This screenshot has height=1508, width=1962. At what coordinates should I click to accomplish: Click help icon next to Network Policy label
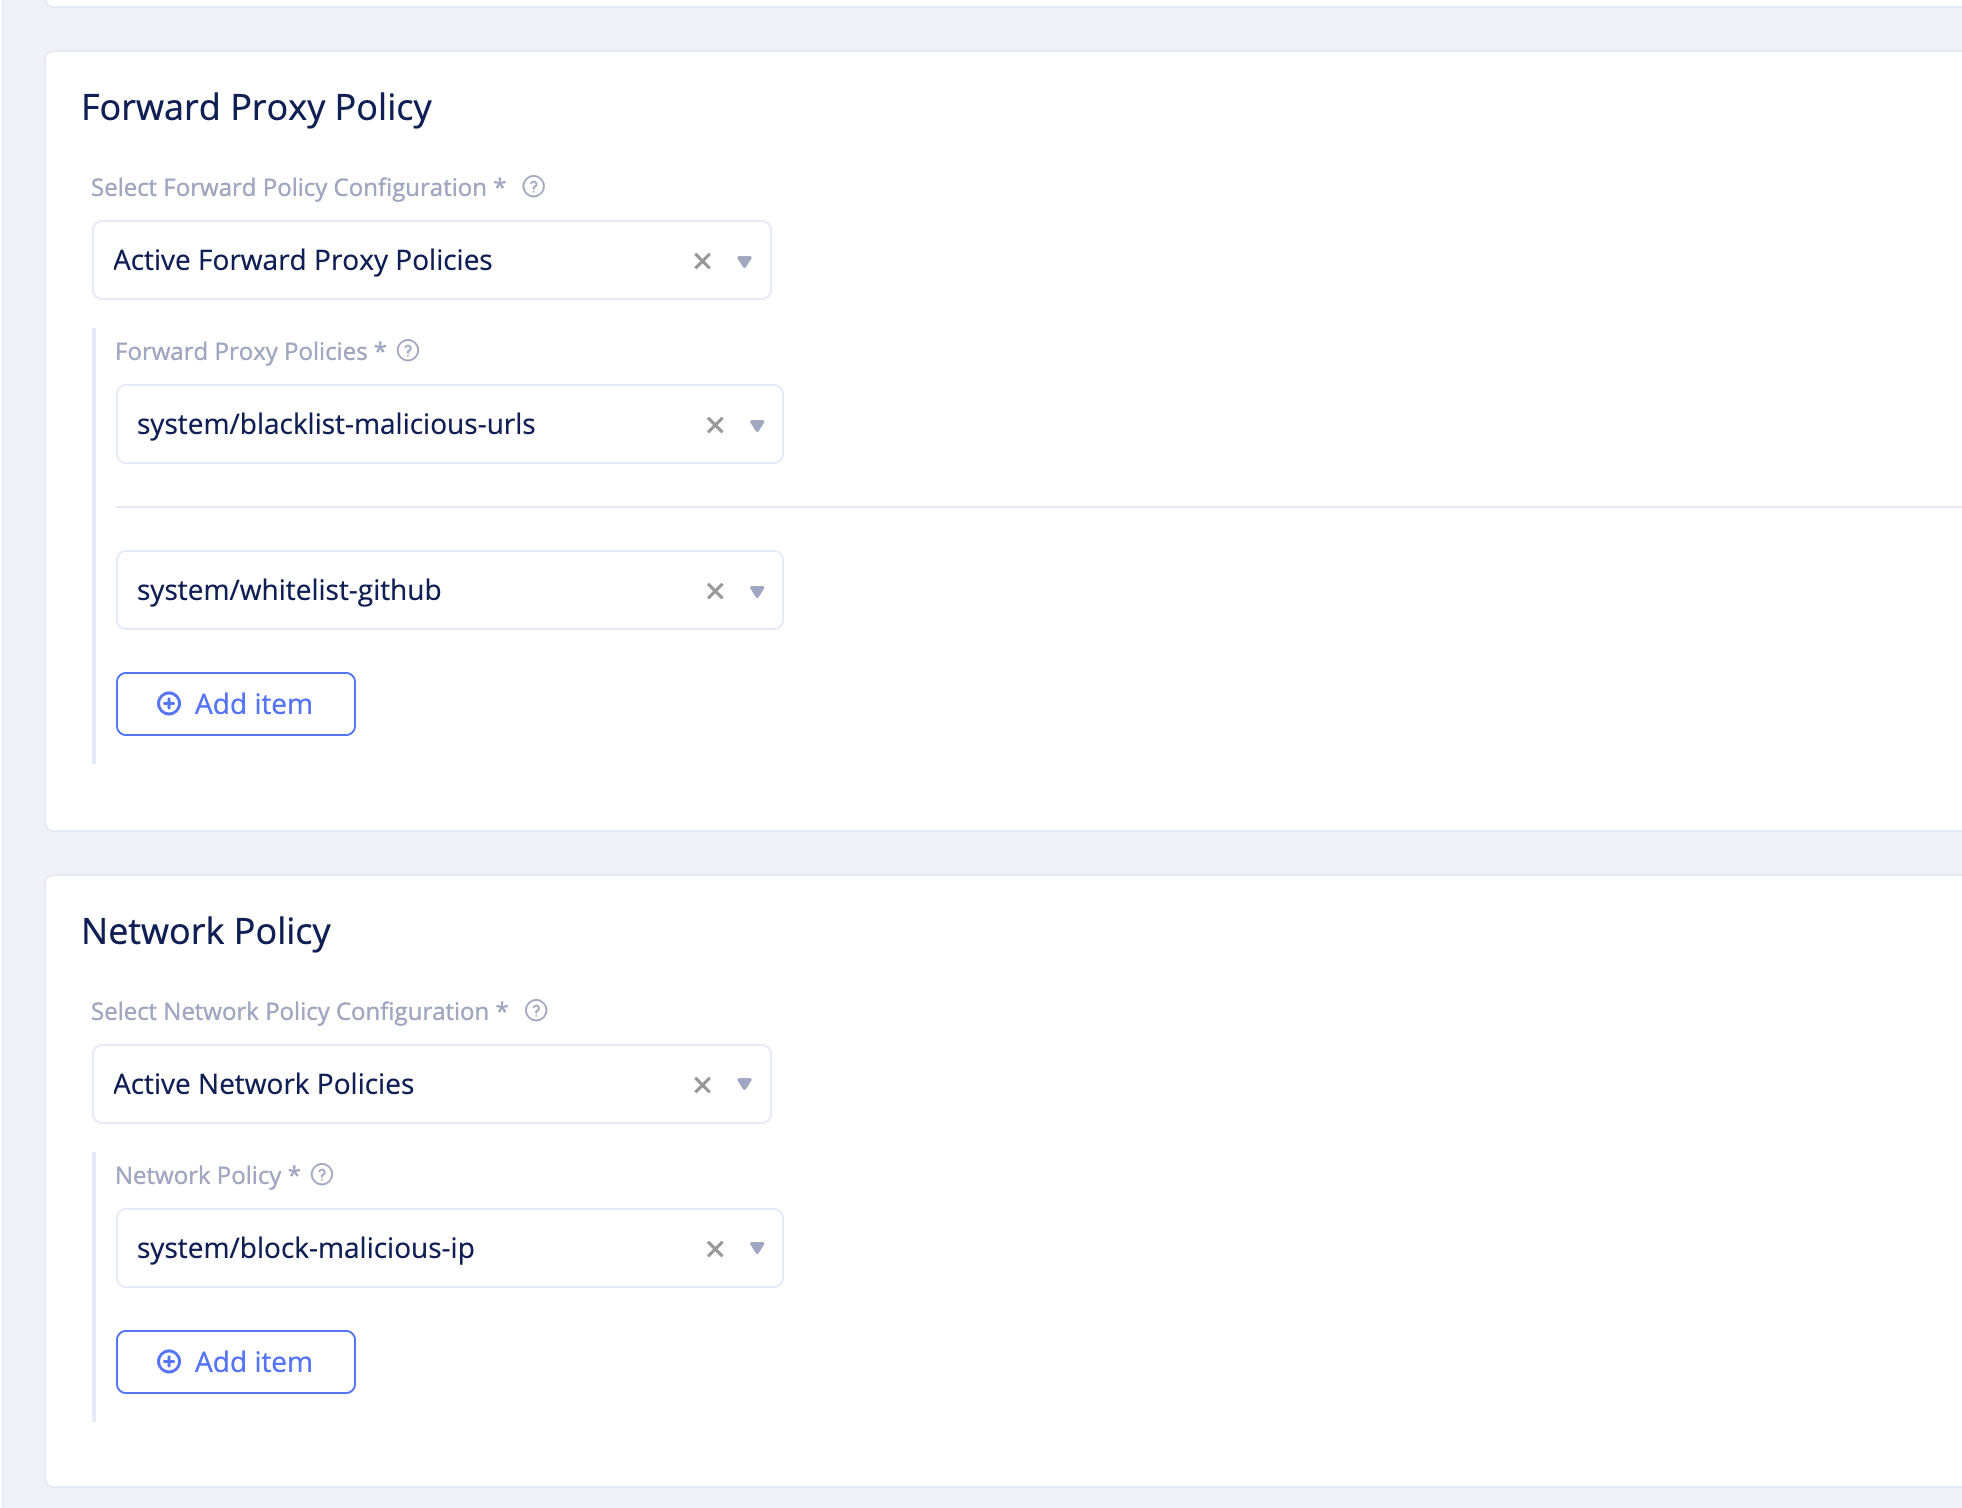pos(322,1175)
